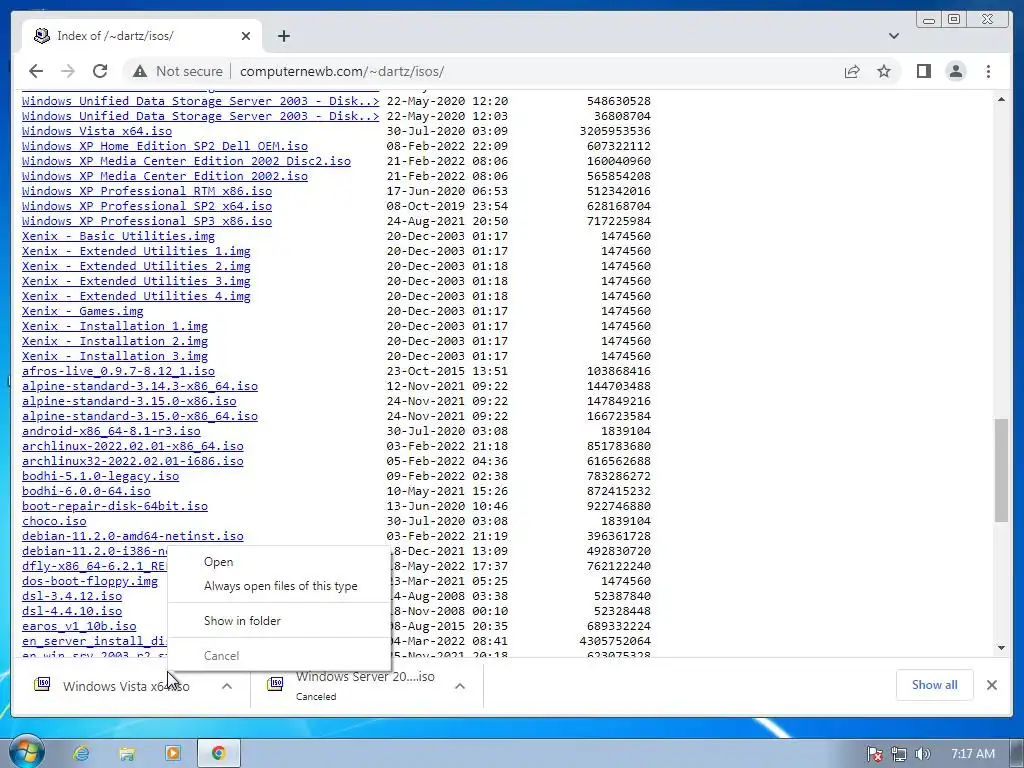1024x768 pixels.
Task: Click the Not secure warning icon
Action: [x=140, y=71]
